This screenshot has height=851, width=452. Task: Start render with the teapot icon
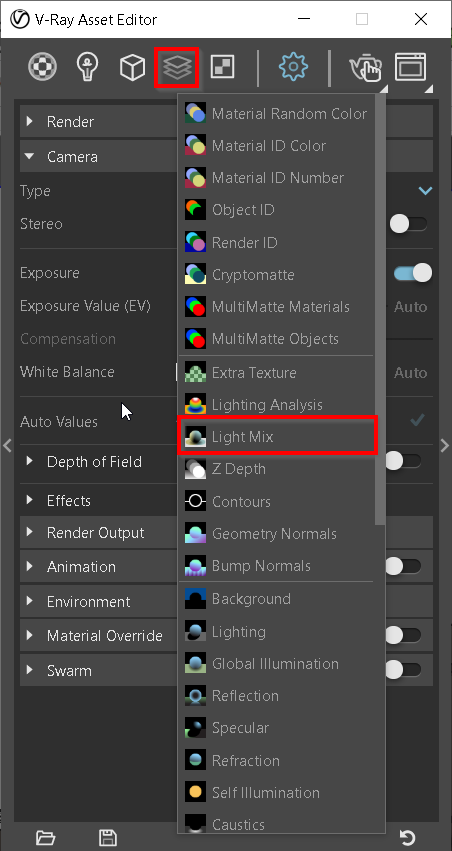tap(365, 69)
